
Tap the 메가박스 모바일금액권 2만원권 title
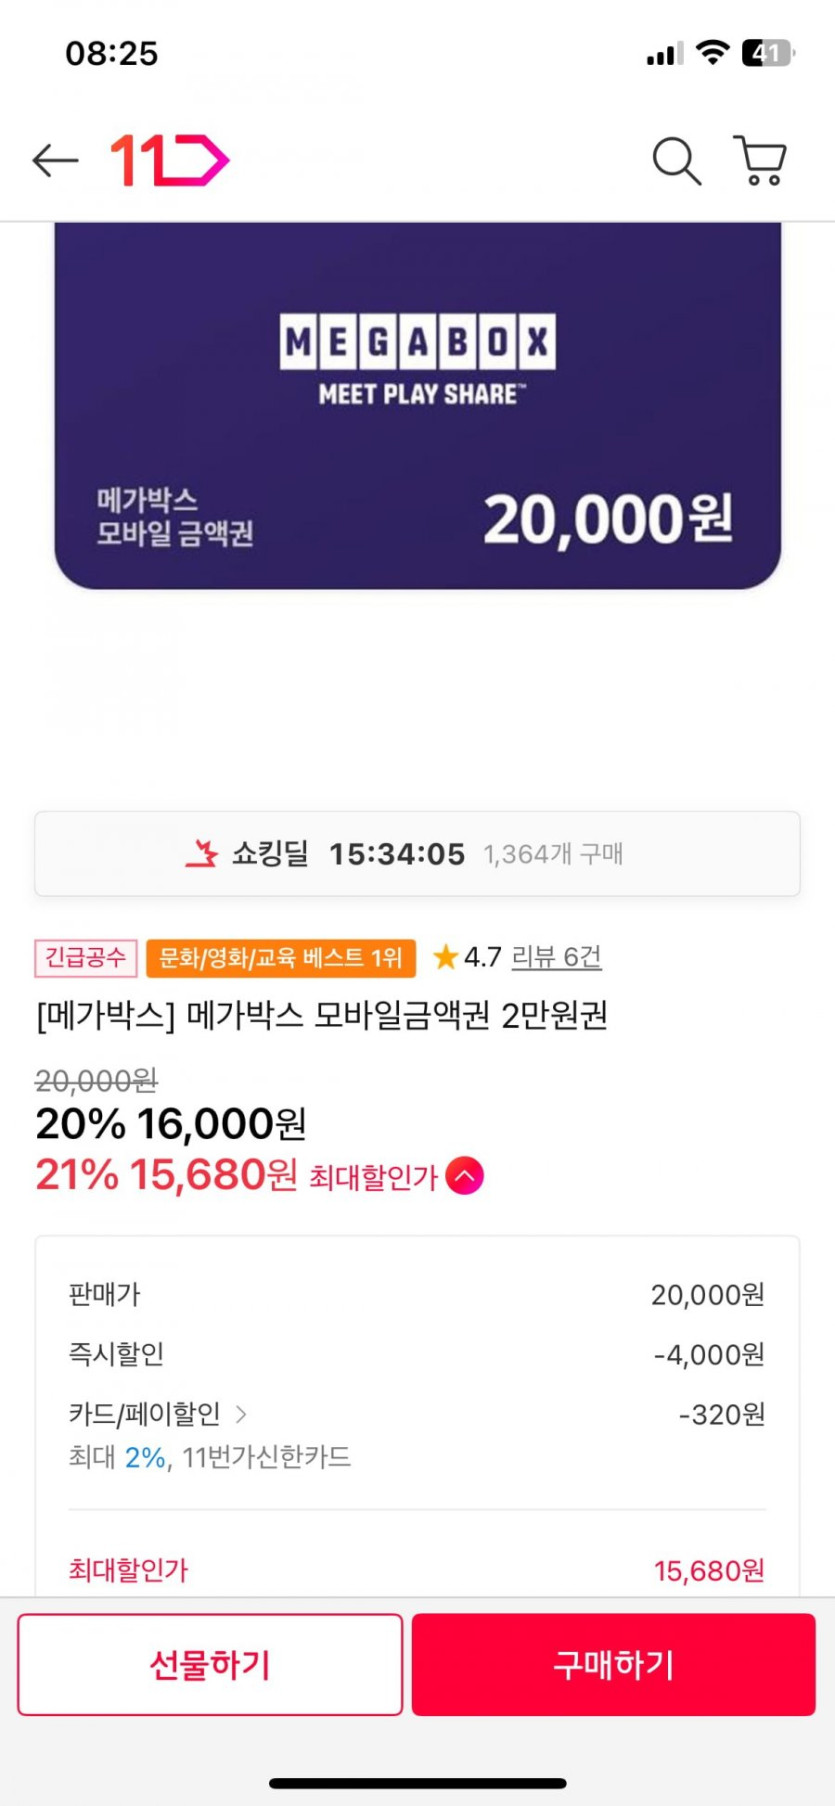322,1015
